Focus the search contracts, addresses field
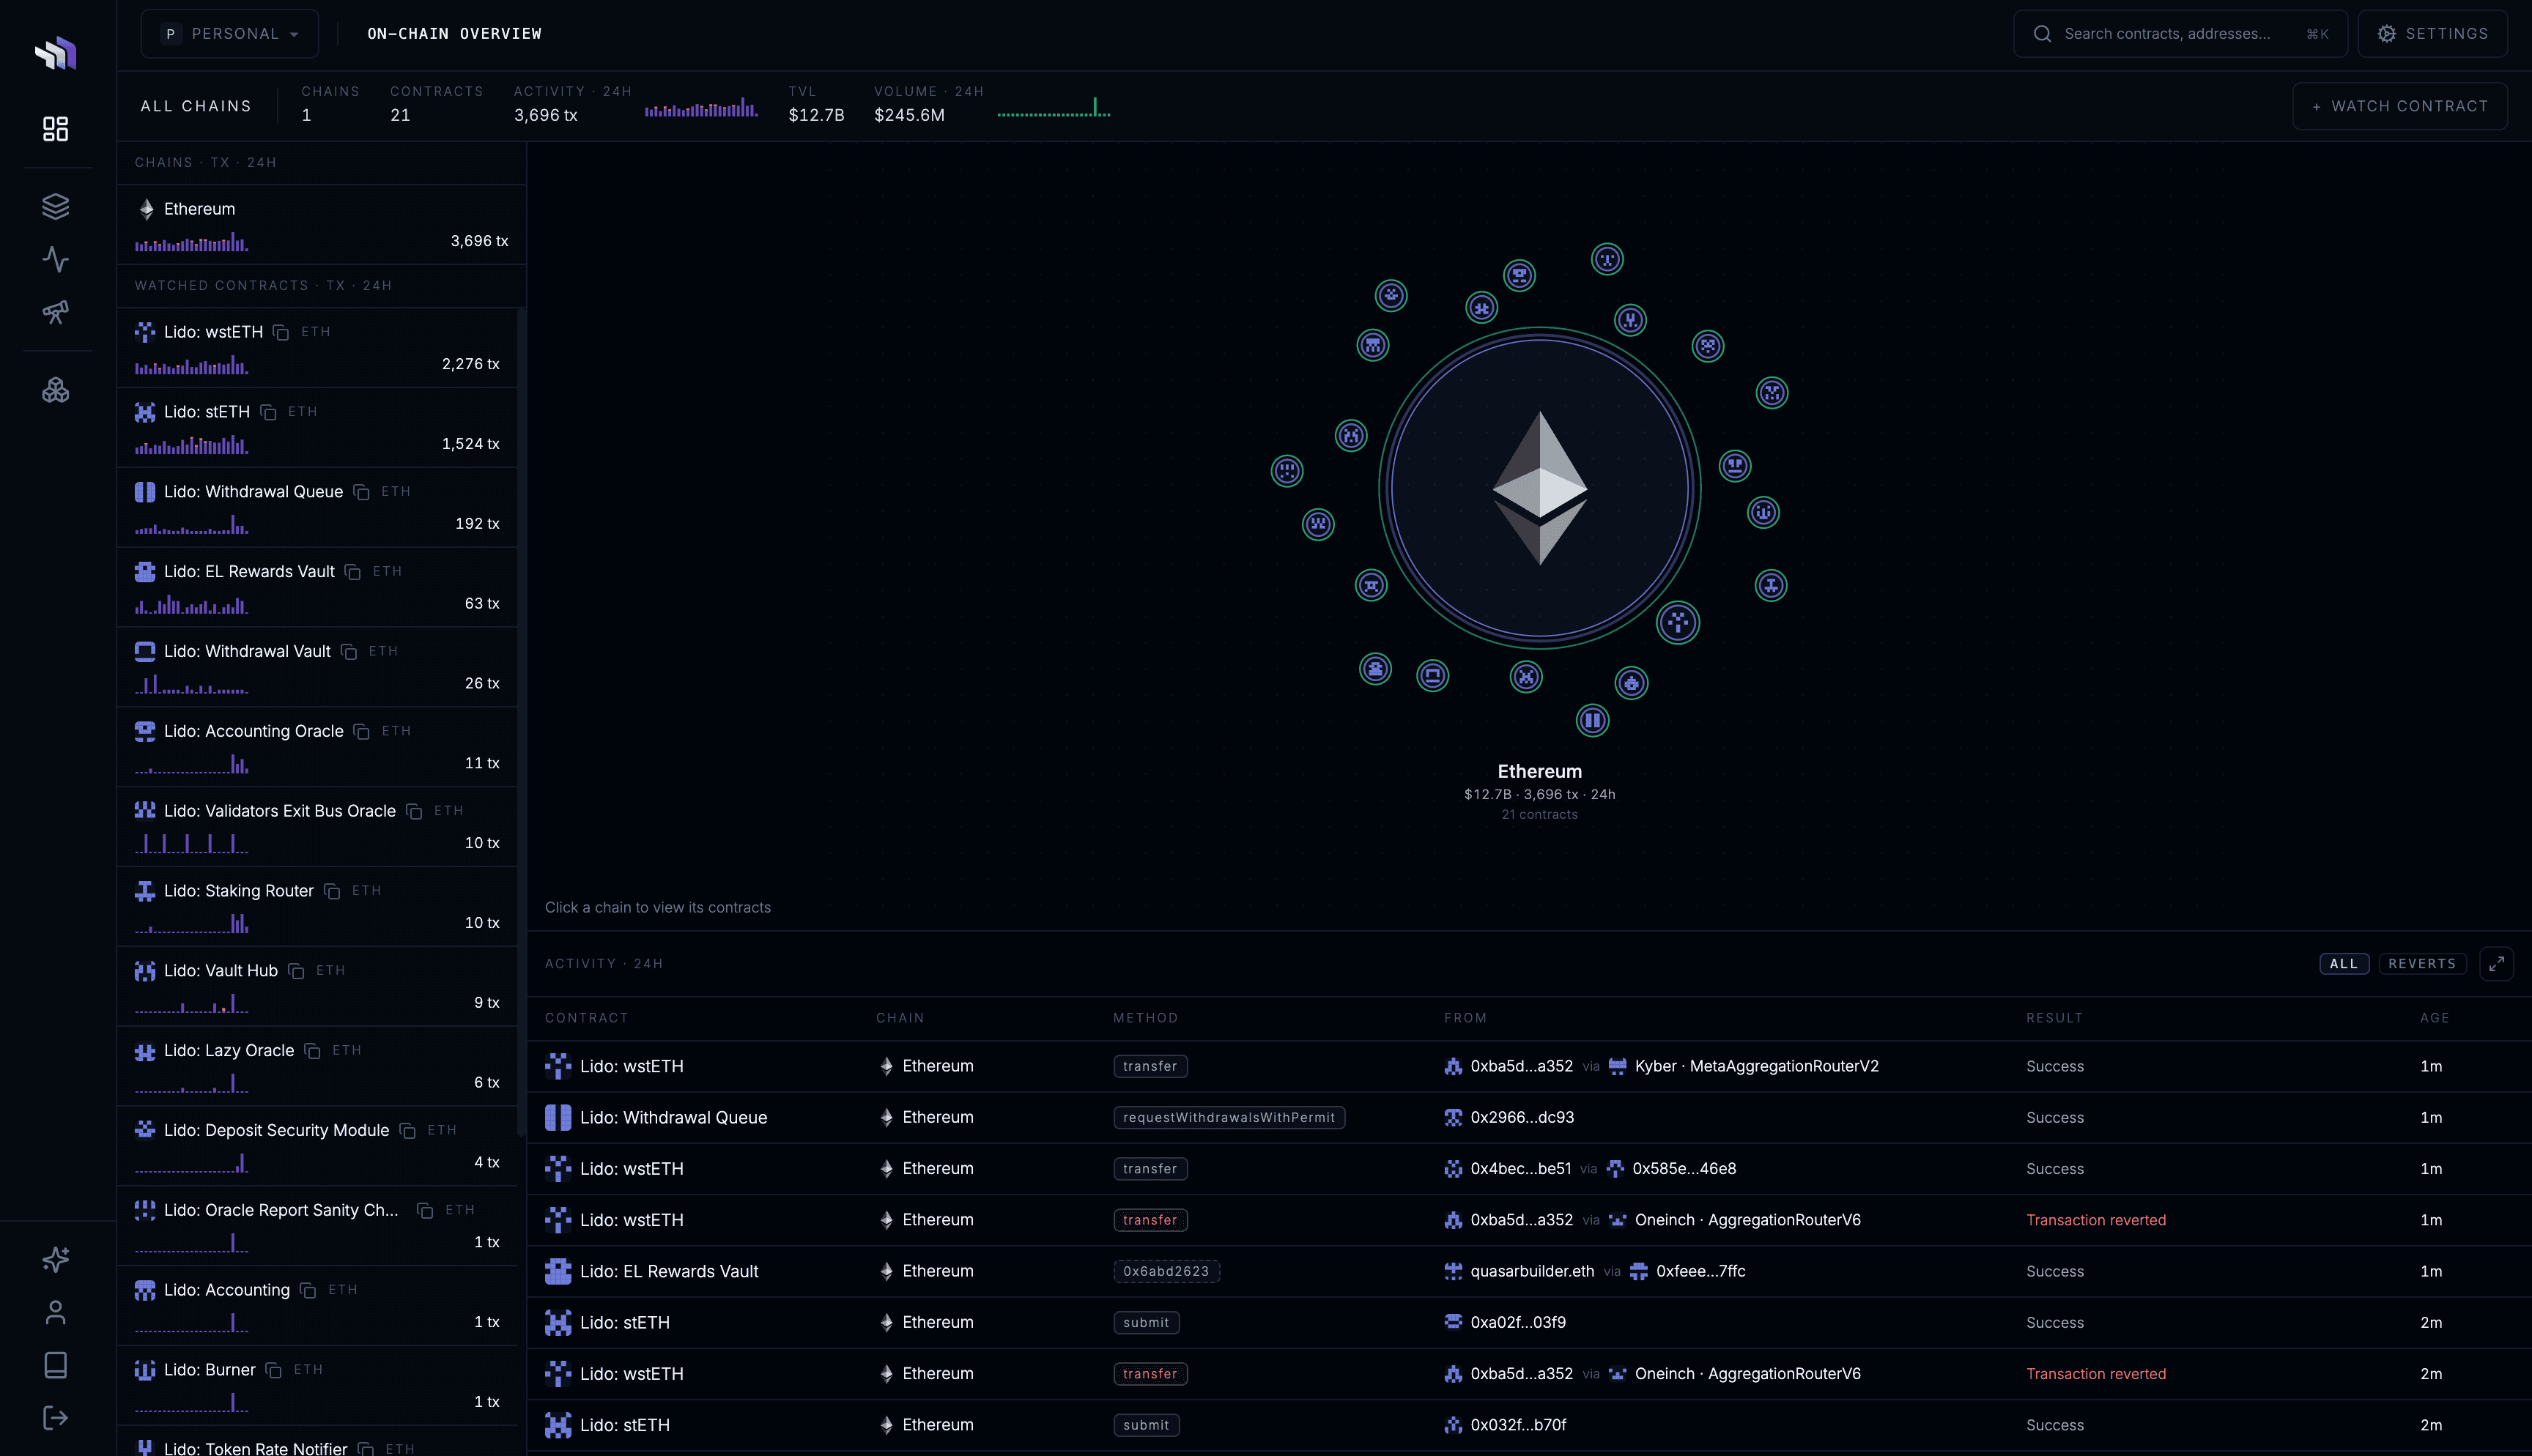This screenshot has height=1456, width=2532. click(2180, 34)
